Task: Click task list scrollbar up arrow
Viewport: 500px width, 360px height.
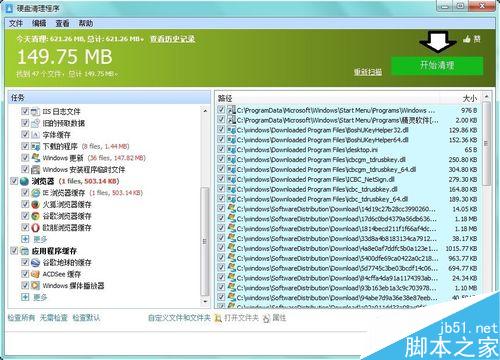Action: pos(205,111)
